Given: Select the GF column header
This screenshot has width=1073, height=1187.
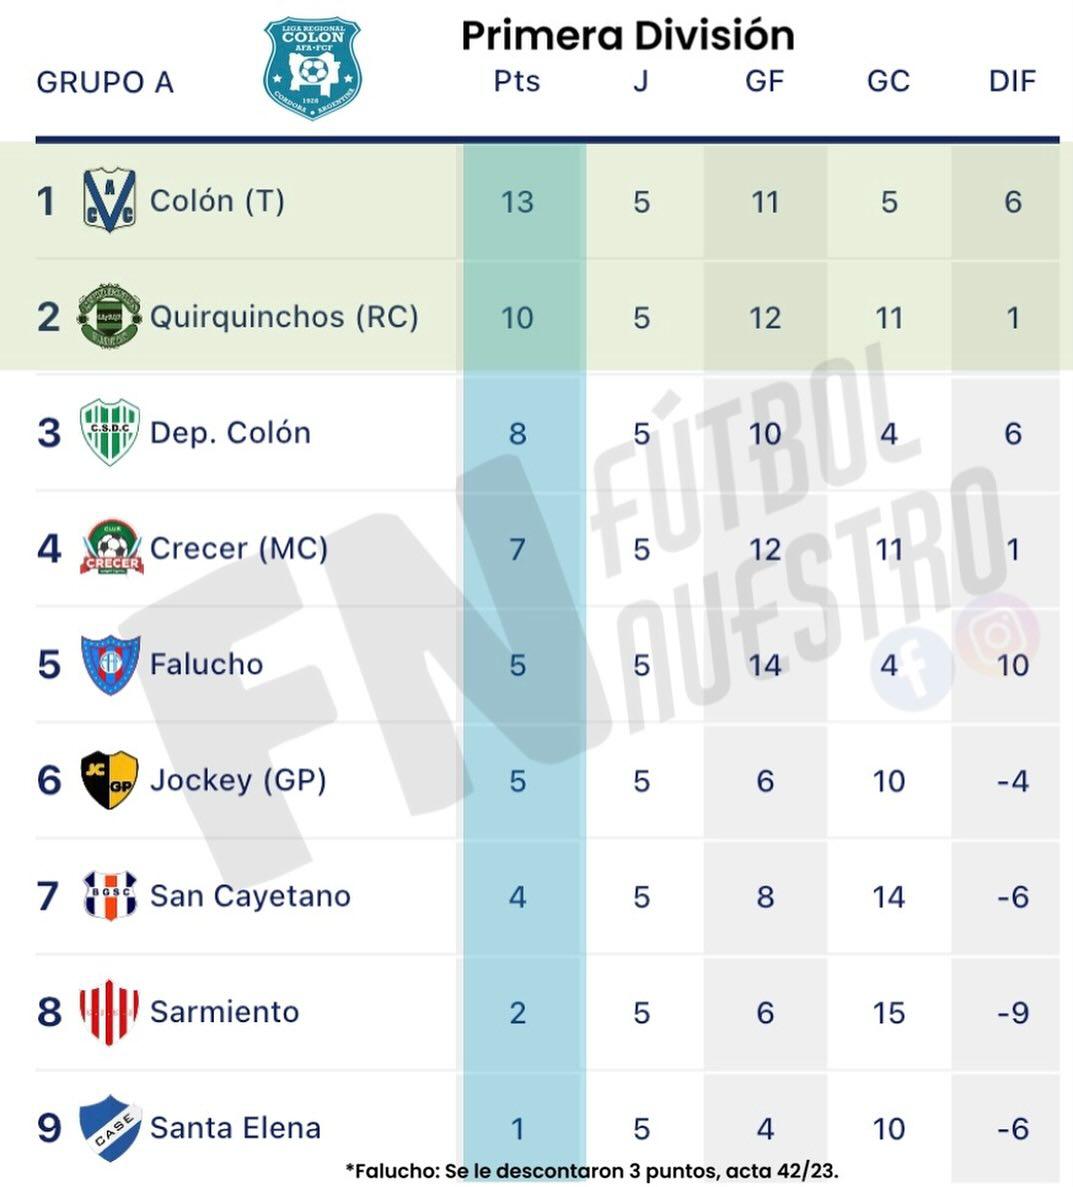Looking at the screenshot, I should coord(765,81).
